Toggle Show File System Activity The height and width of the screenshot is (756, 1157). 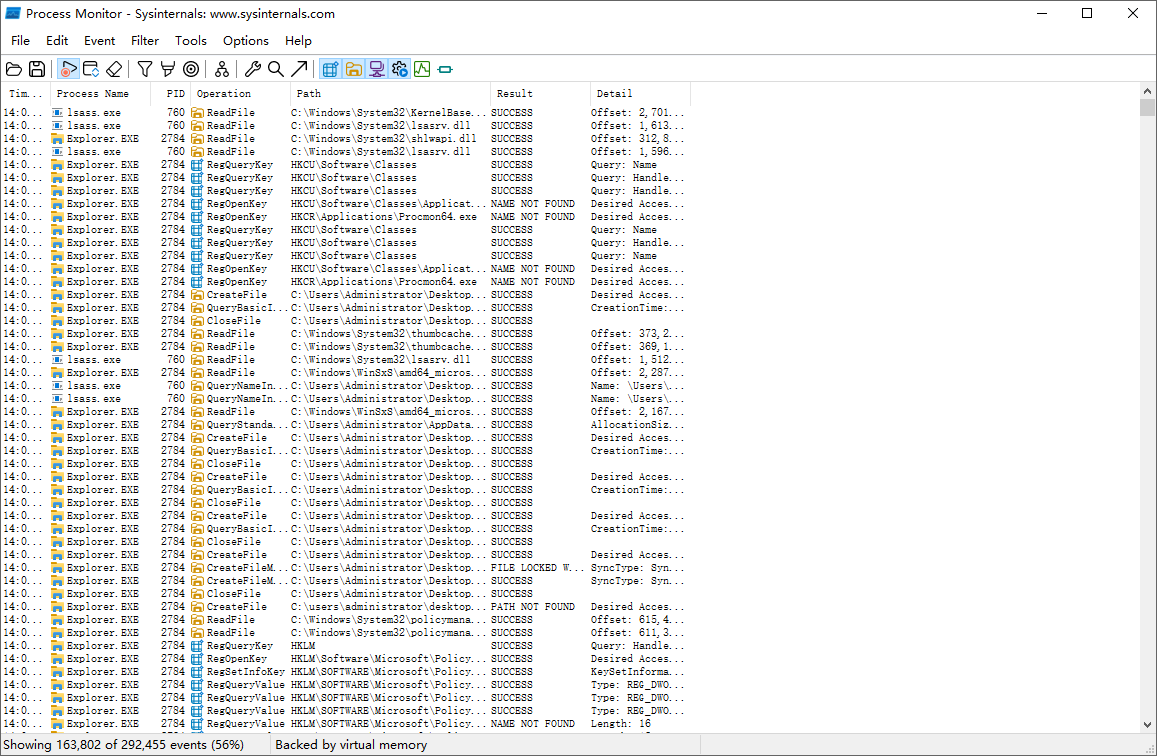point(353,69)
